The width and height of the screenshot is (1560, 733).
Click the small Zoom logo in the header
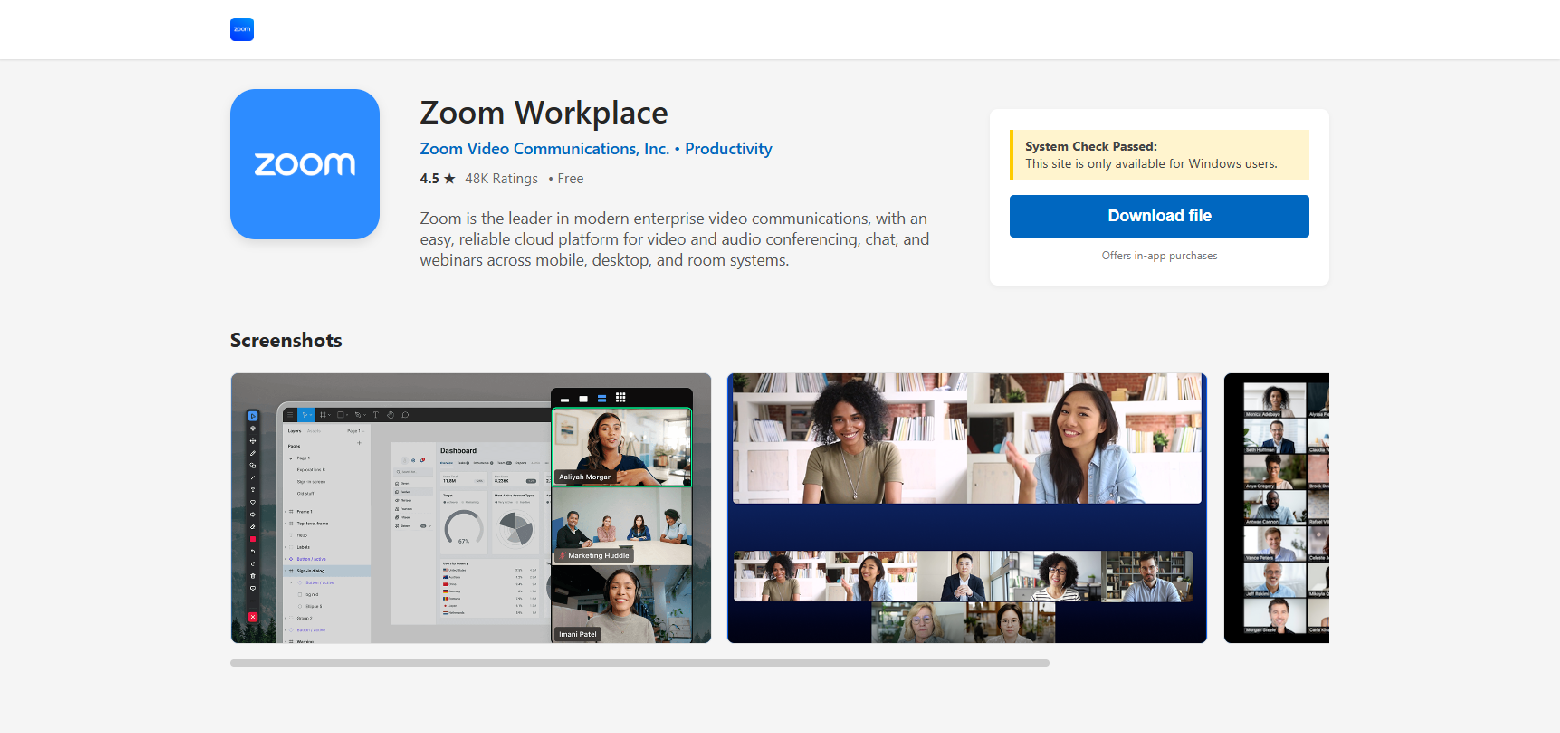coord(242,29)
